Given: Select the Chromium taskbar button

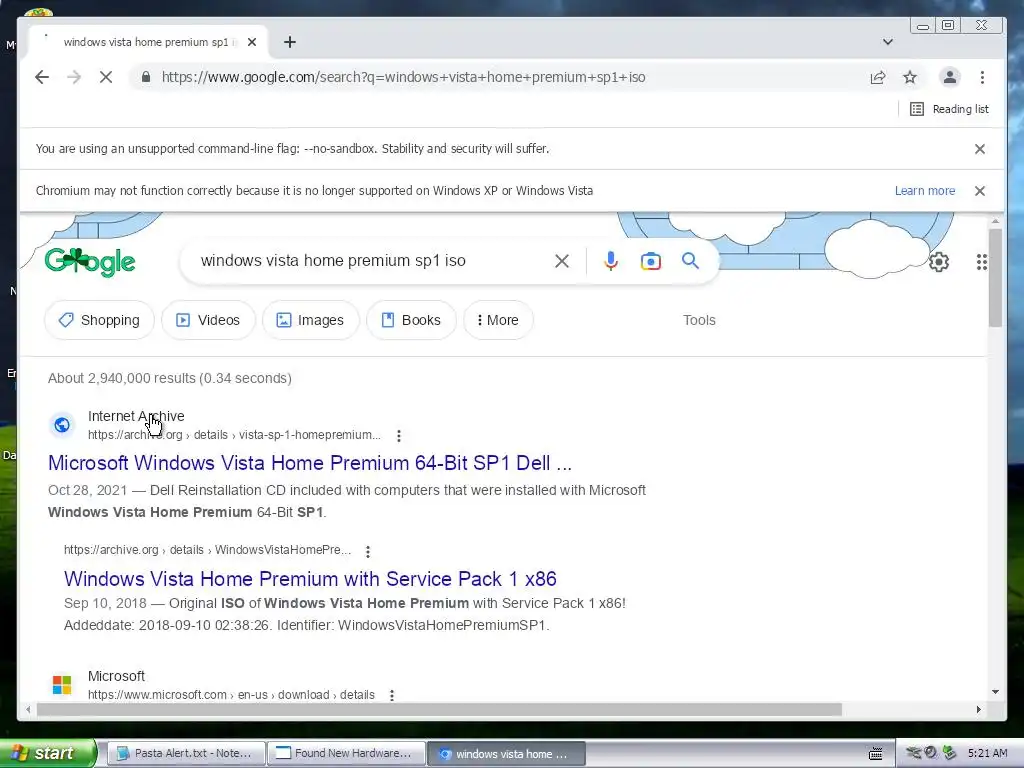Looking at the screenshot, I should point(506,754).
